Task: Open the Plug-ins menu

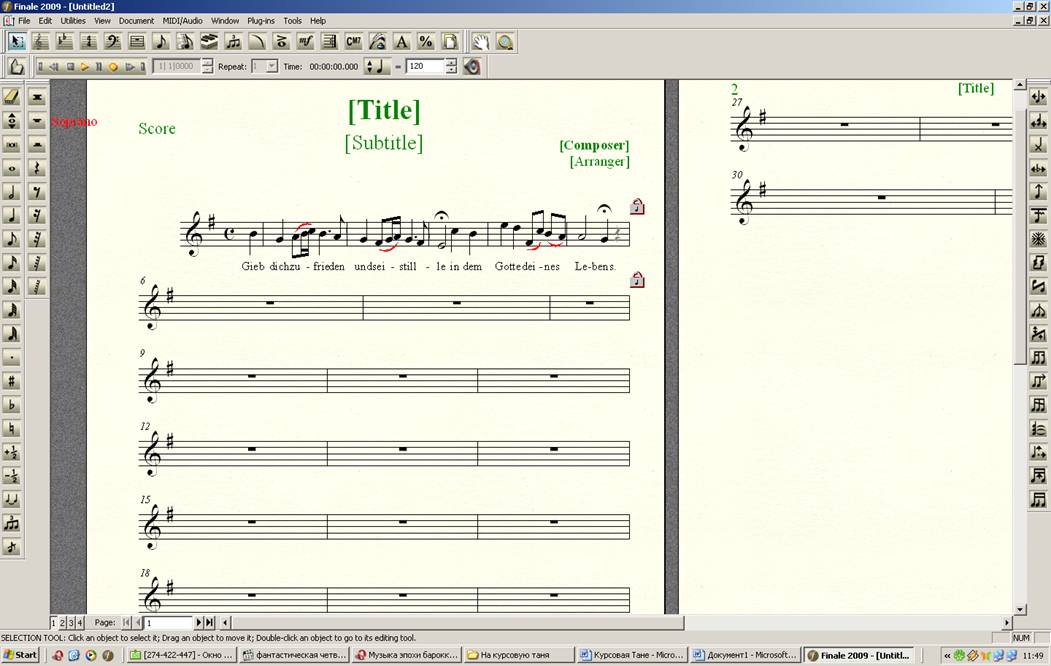Action: coord(260,20)
